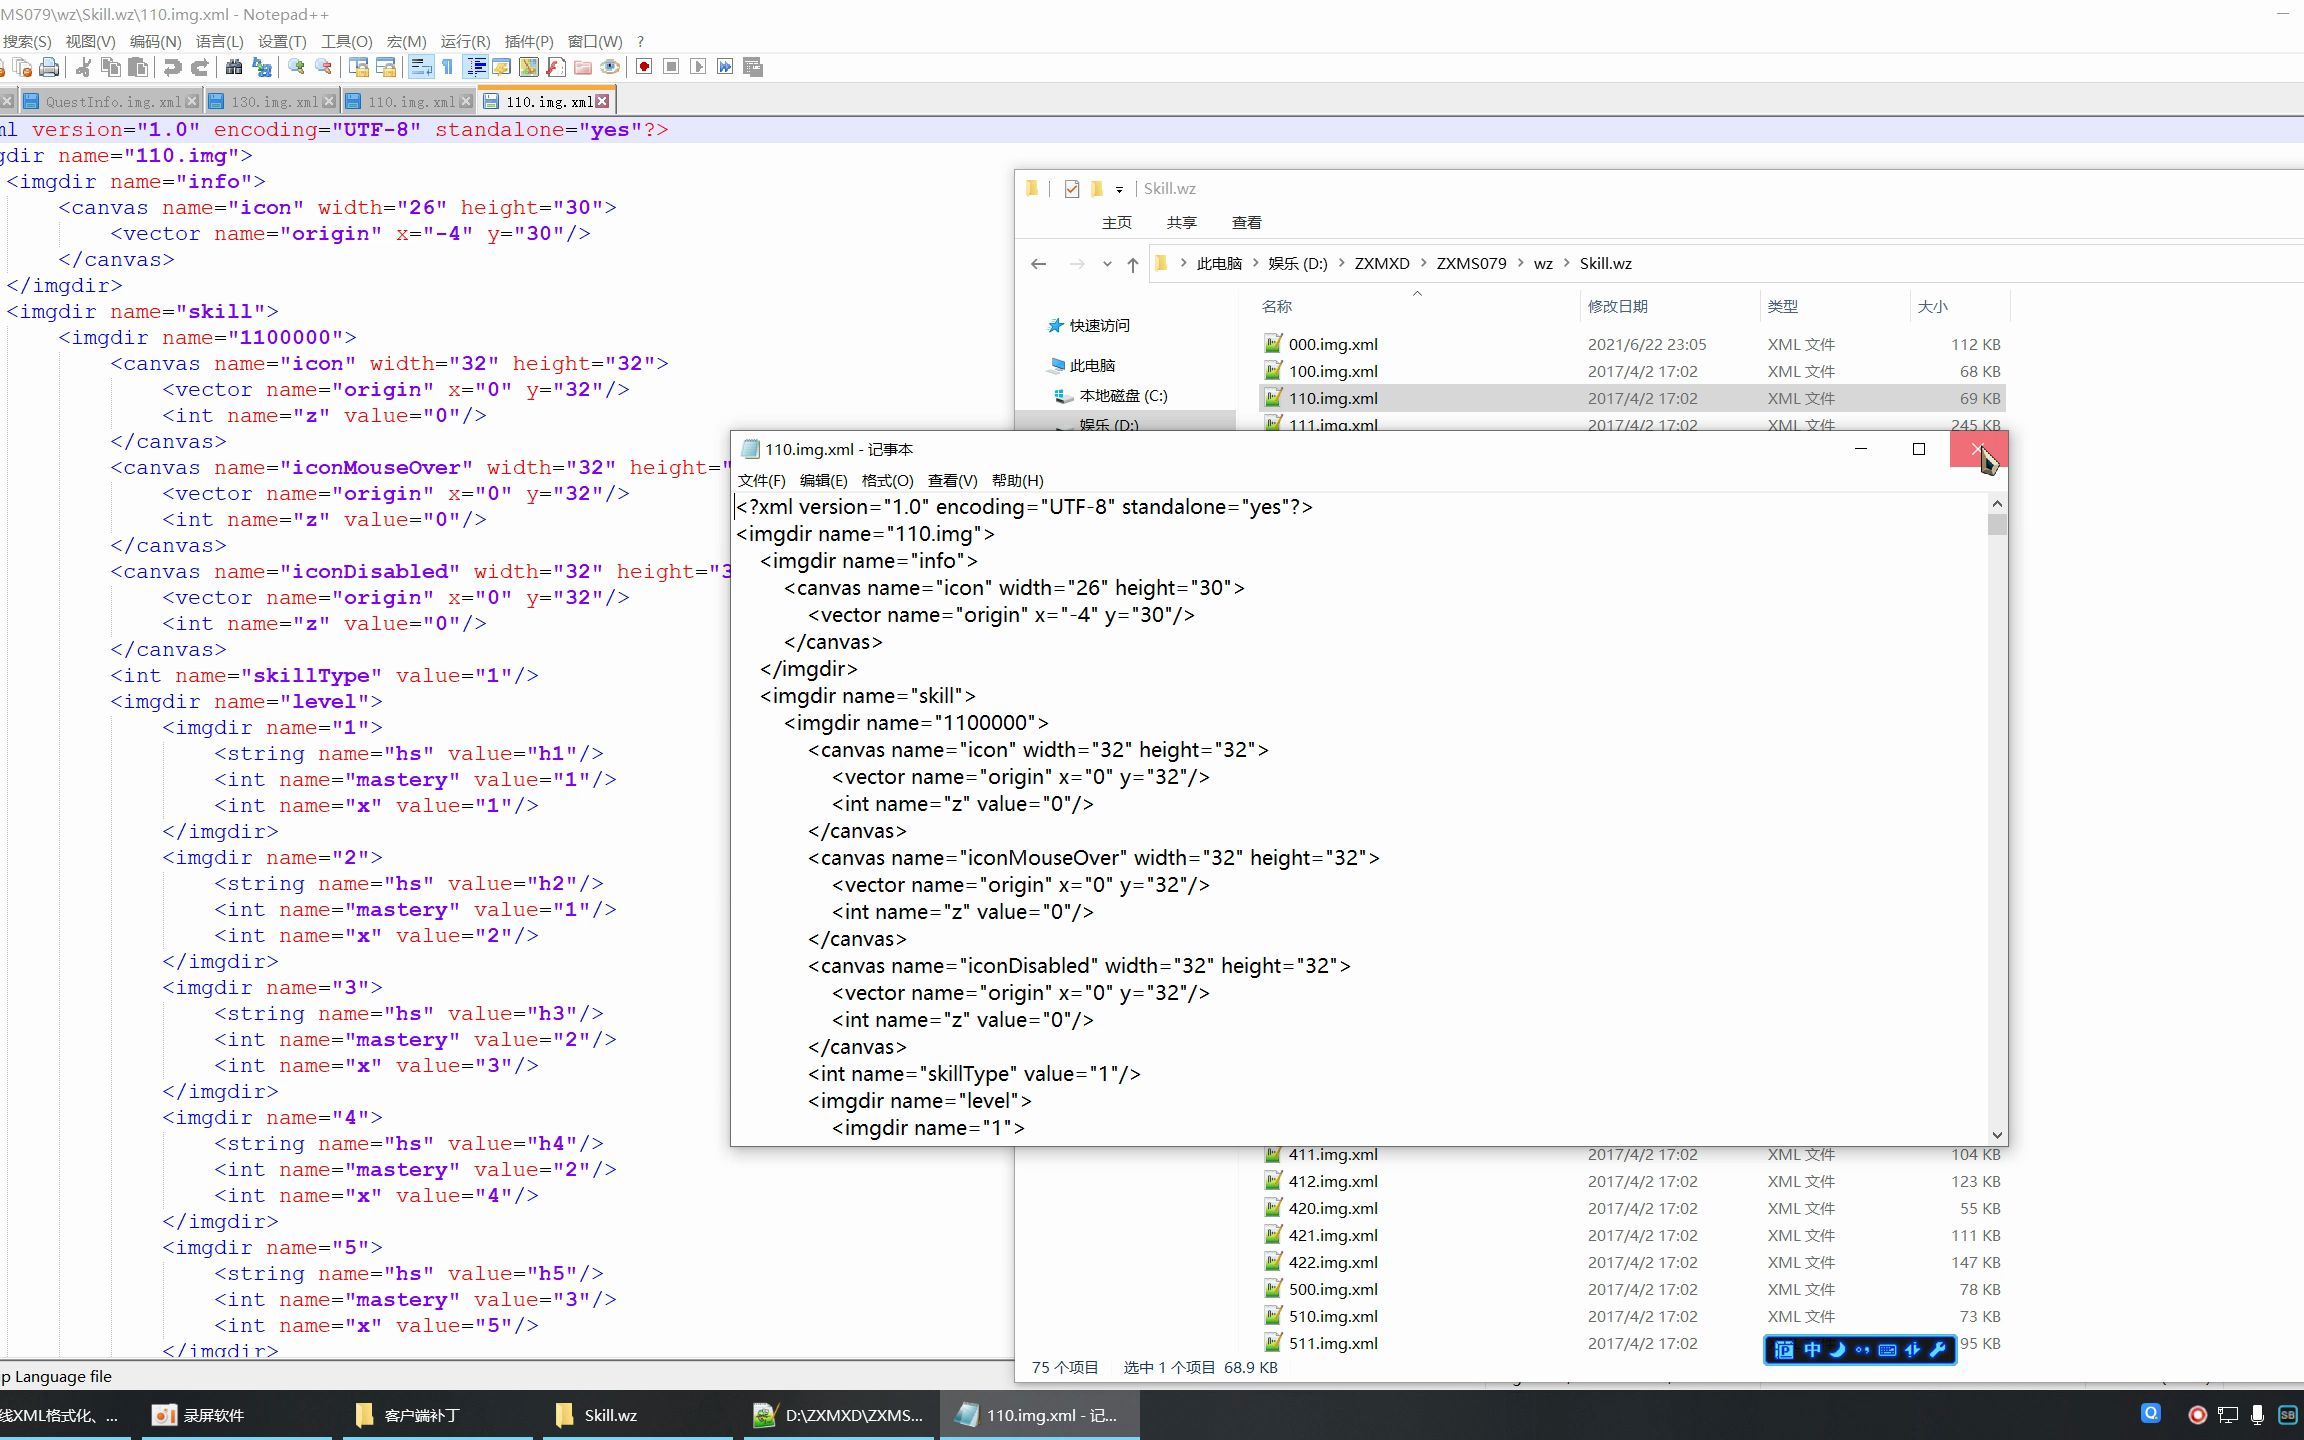
Task: Click the Undo arrow in Notepad++ toolbar
Action: click(172, 67)
